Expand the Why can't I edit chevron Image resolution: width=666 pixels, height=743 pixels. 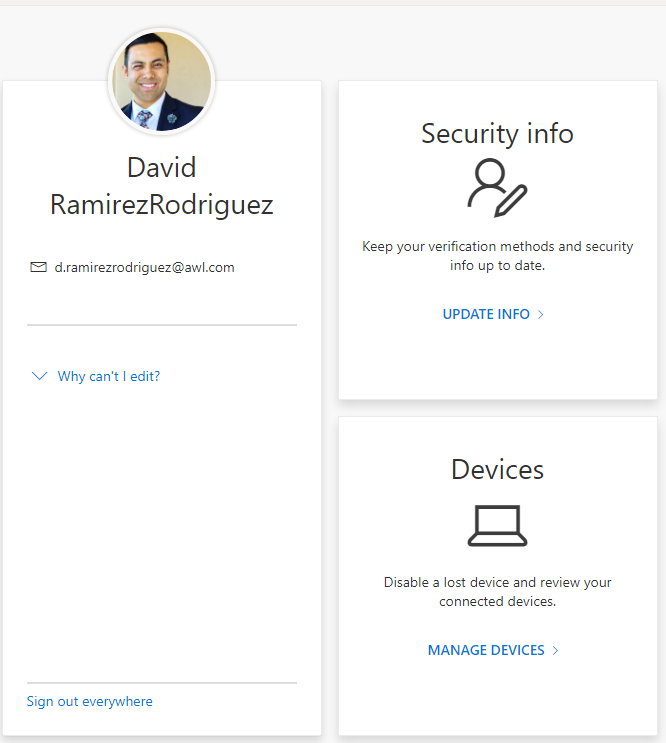pyautogui.click(x=39, y=376)
